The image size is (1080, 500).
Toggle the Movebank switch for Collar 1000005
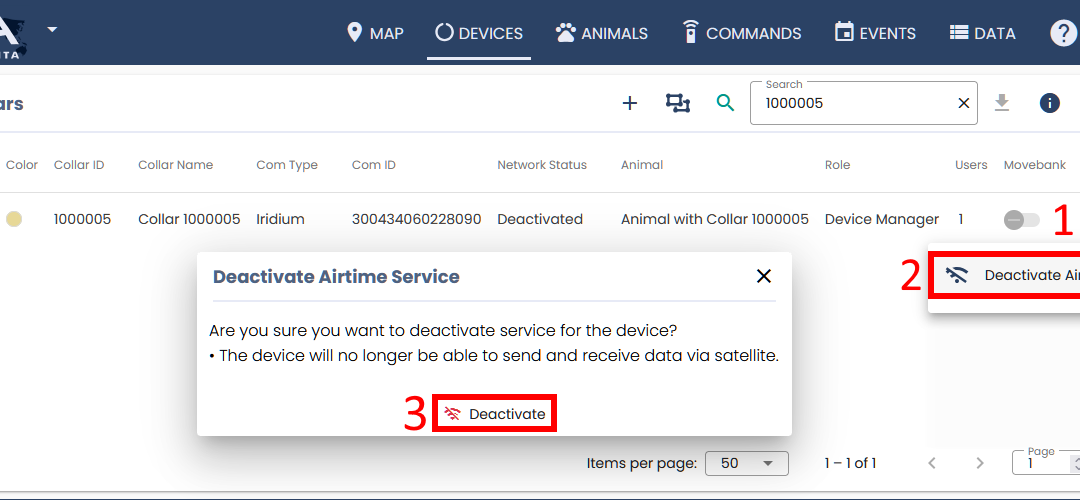1021,220
